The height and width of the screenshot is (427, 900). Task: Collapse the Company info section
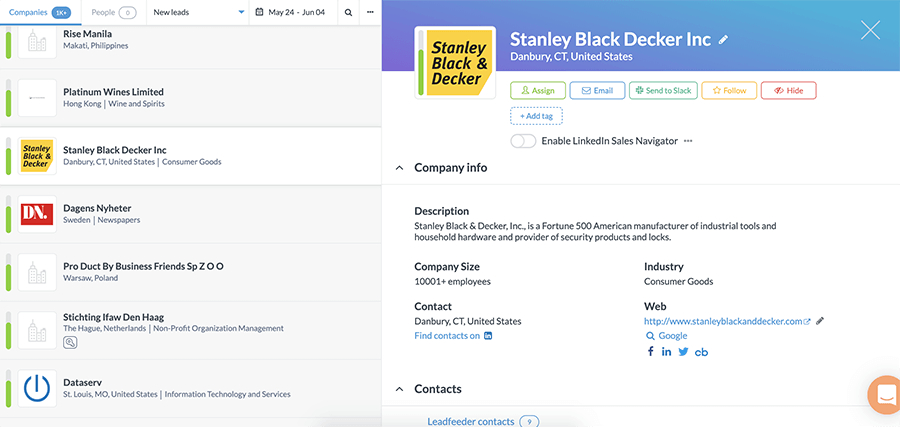pyautogui.click(x=399, y=168)
